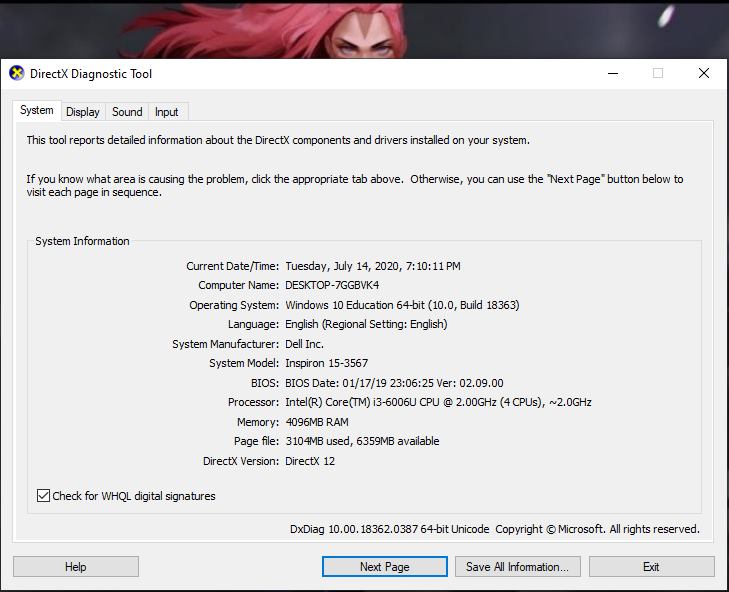Click the Current Date/Time label
Screen dimensions: 729x592
pos(232,266)
